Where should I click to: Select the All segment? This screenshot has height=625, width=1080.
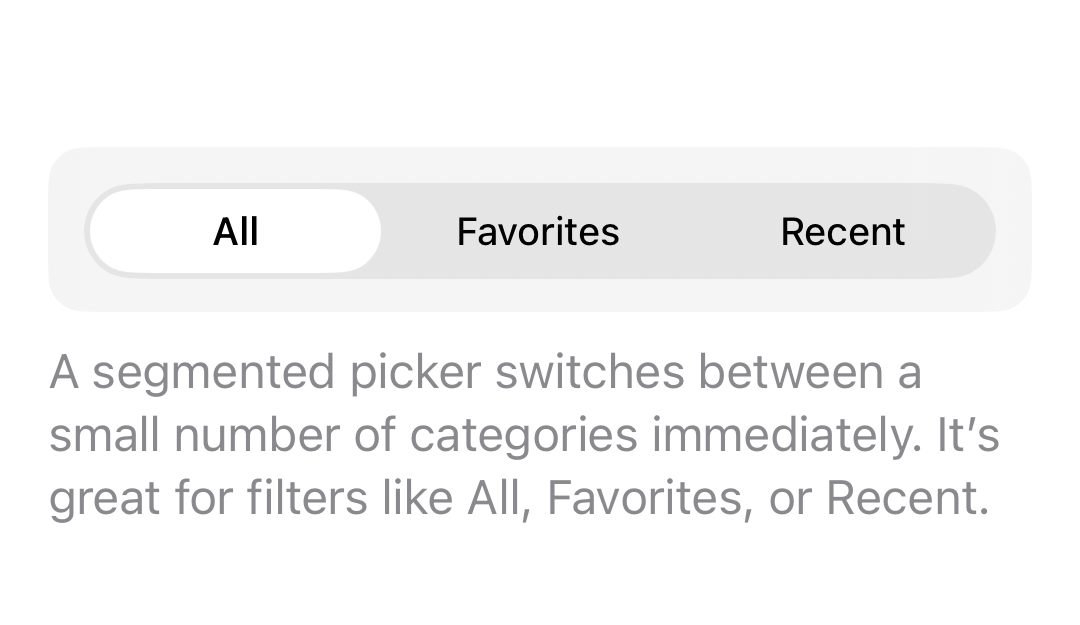tap(236, 232)
